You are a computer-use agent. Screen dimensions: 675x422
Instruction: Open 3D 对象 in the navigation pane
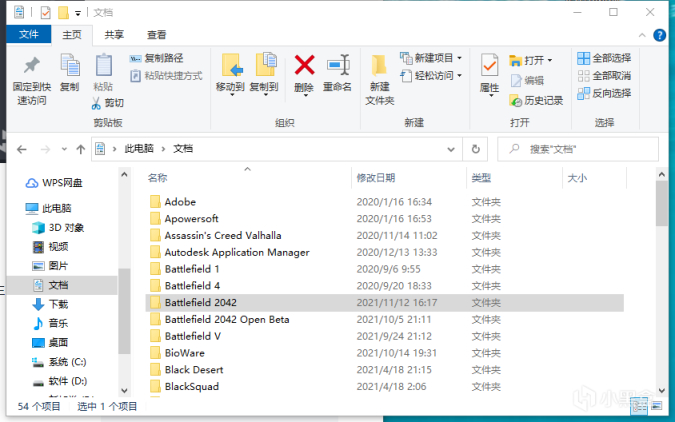[59, 227]
